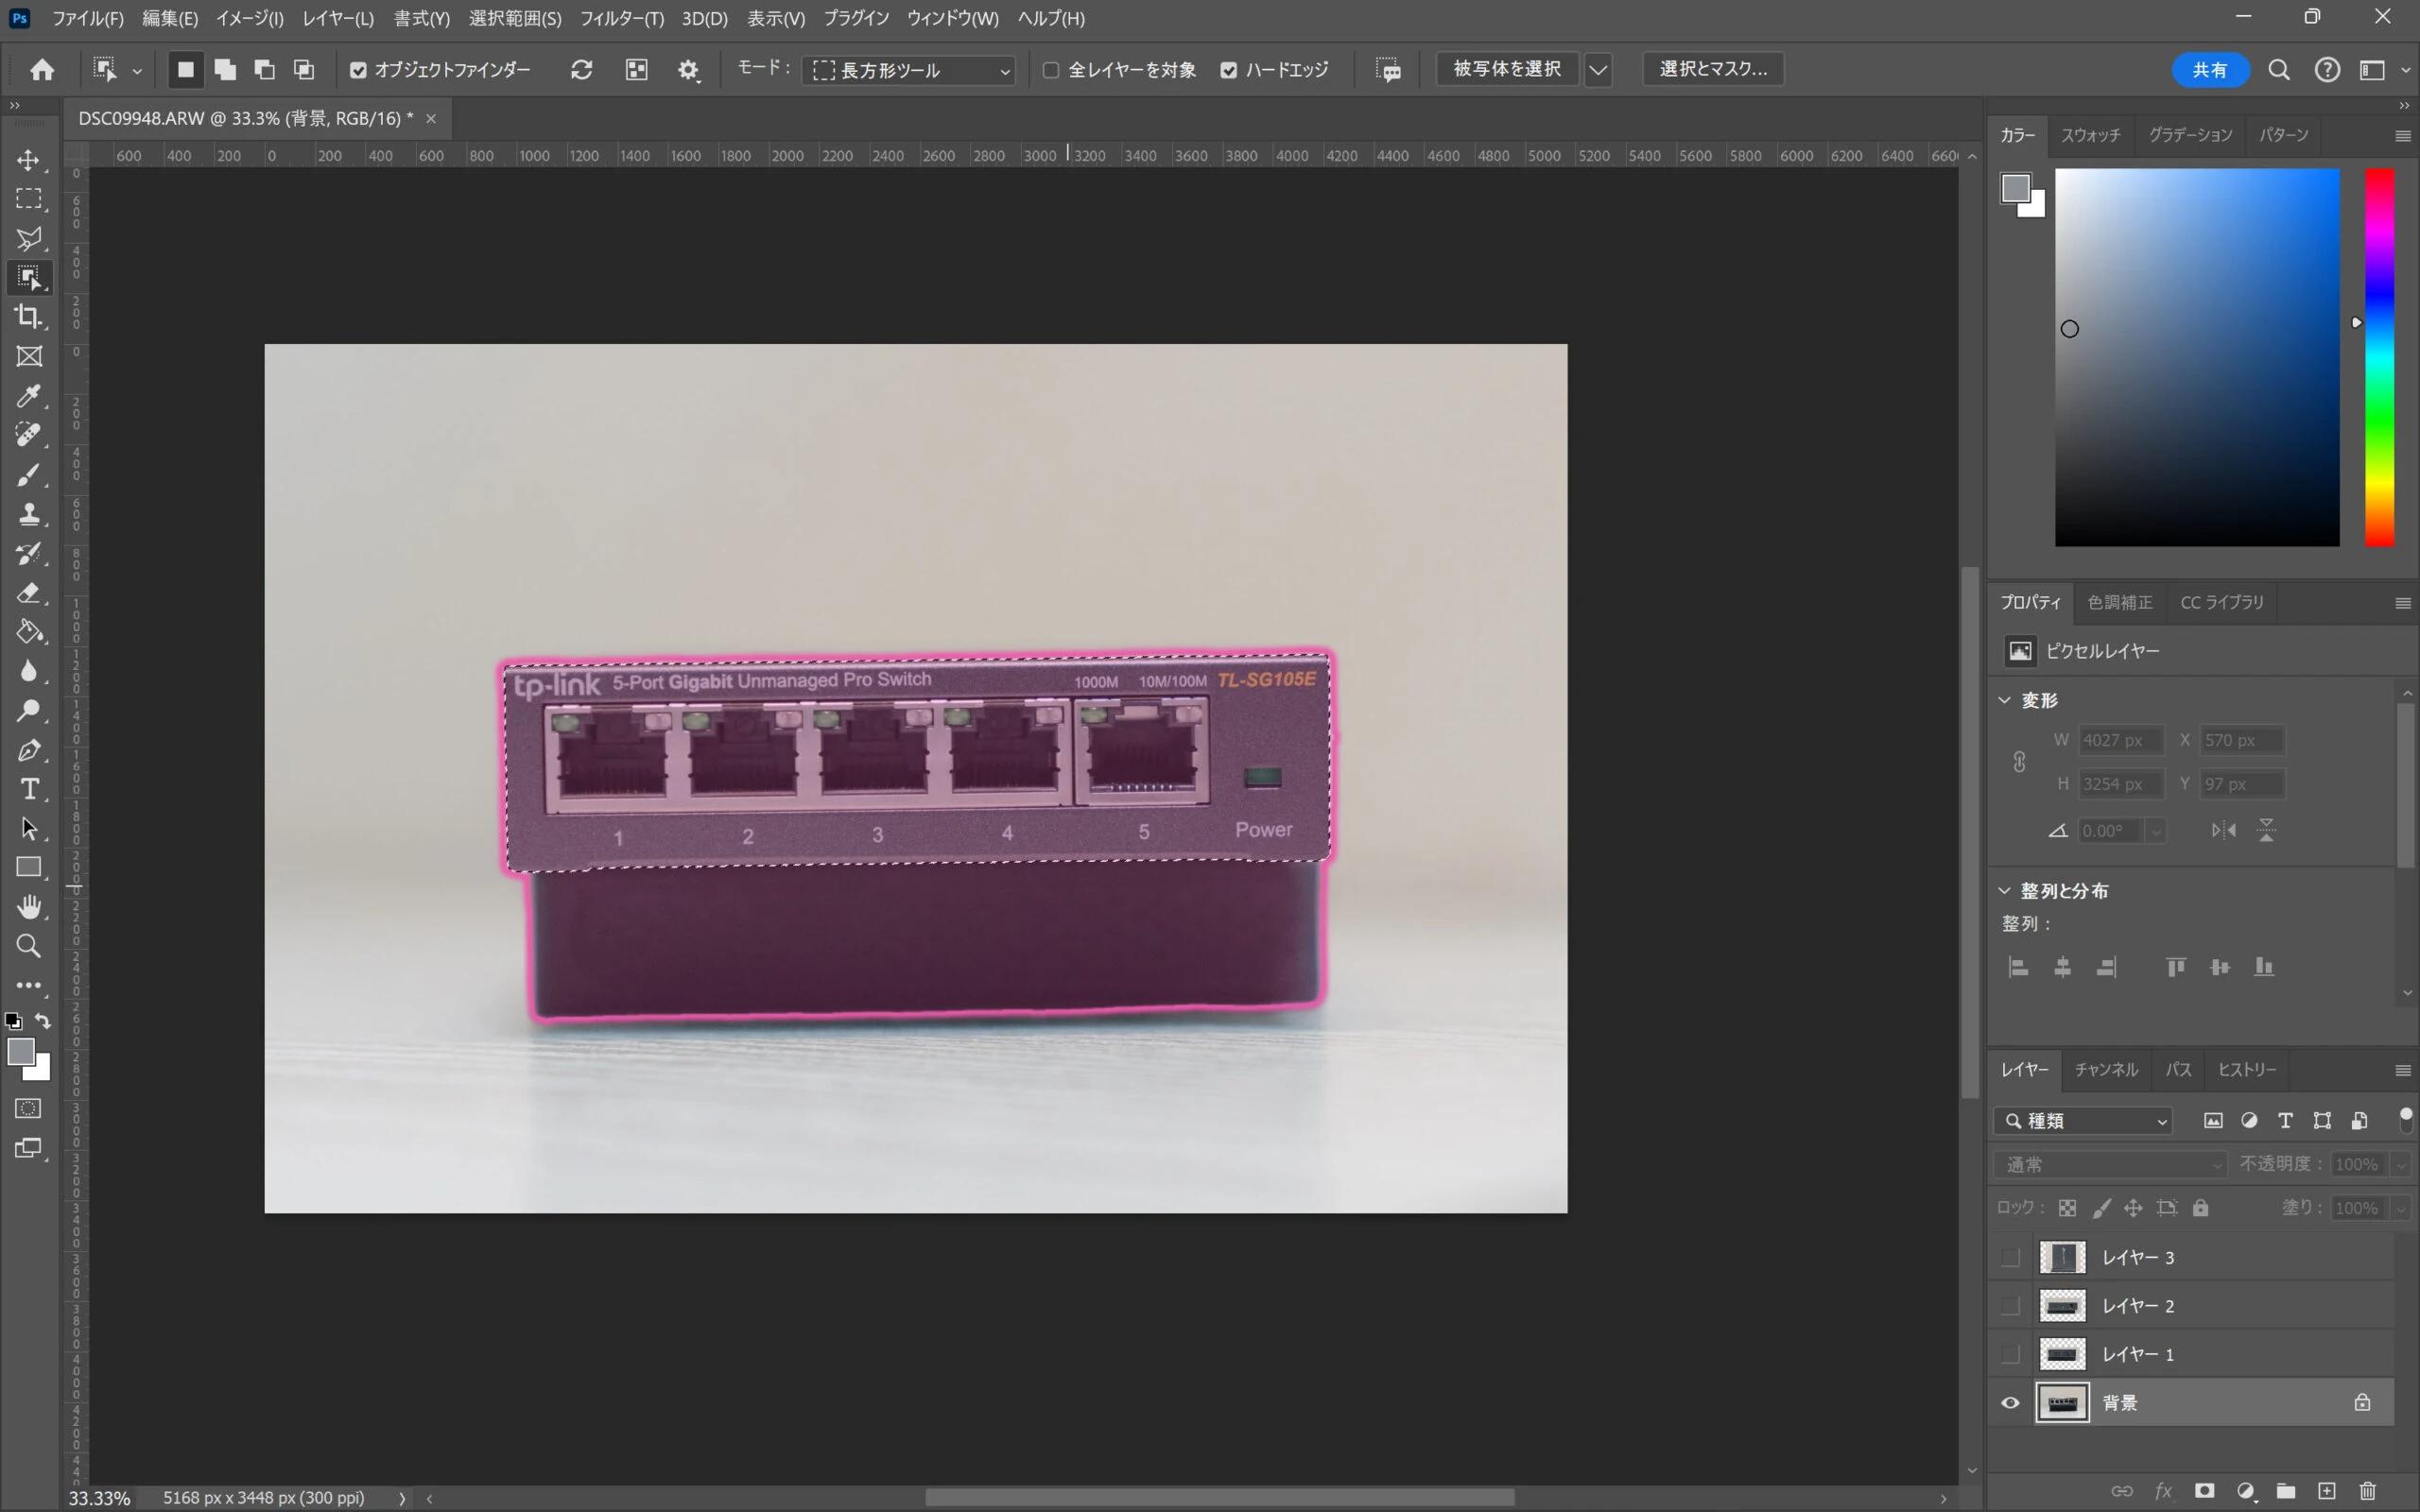Select the Horizontal Type tool
Viewport: 2420px width, 1512px height.
[29, 789]
